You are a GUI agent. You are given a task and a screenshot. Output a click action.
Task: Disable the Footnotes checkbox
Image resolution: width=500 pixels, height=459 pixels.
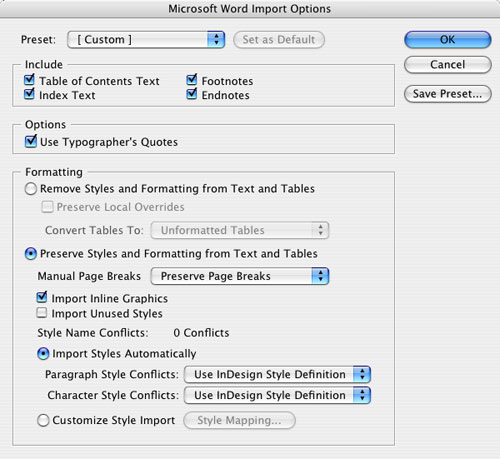pyautogui.click(x=192, y=80)
